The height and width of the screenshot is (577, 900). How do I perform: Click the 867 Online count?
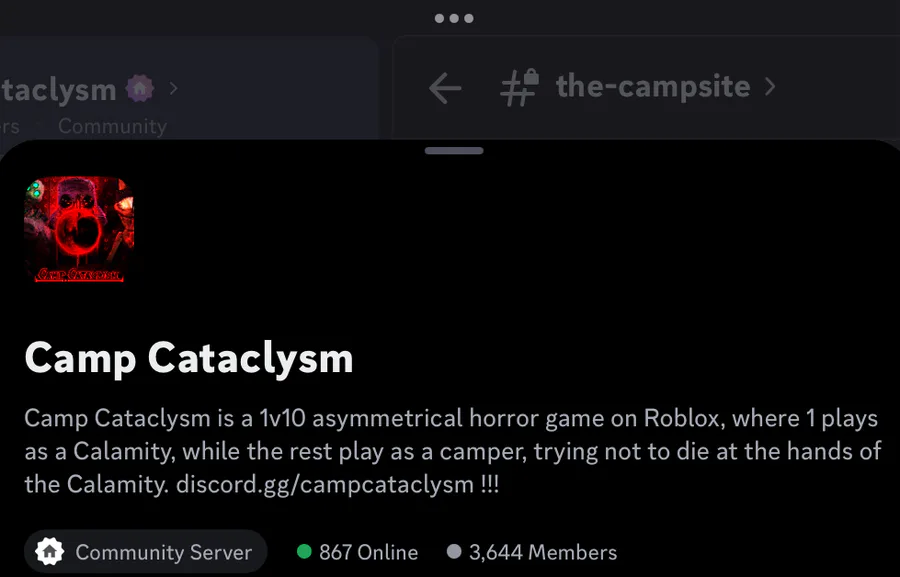[x=368, y=552]
